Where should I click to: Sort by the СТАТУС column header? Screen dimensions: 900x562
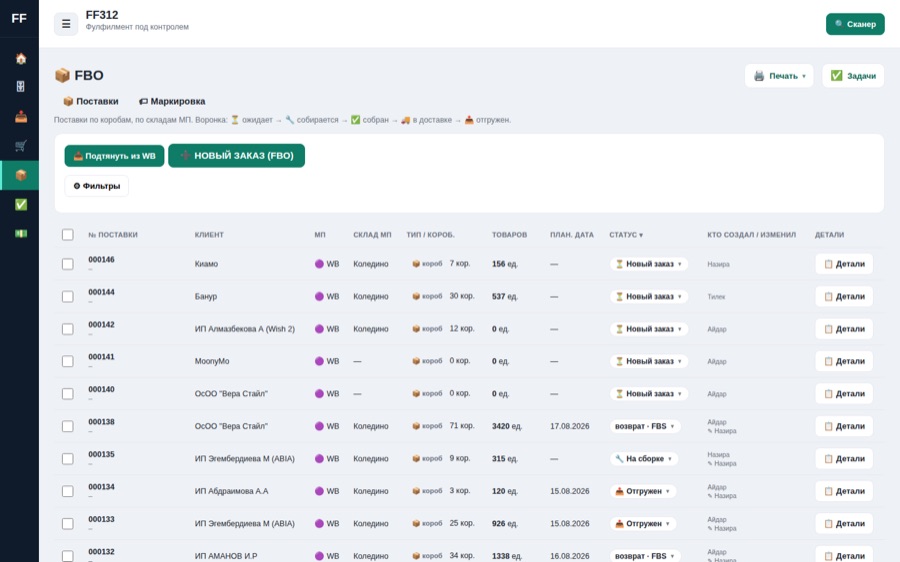626,235
